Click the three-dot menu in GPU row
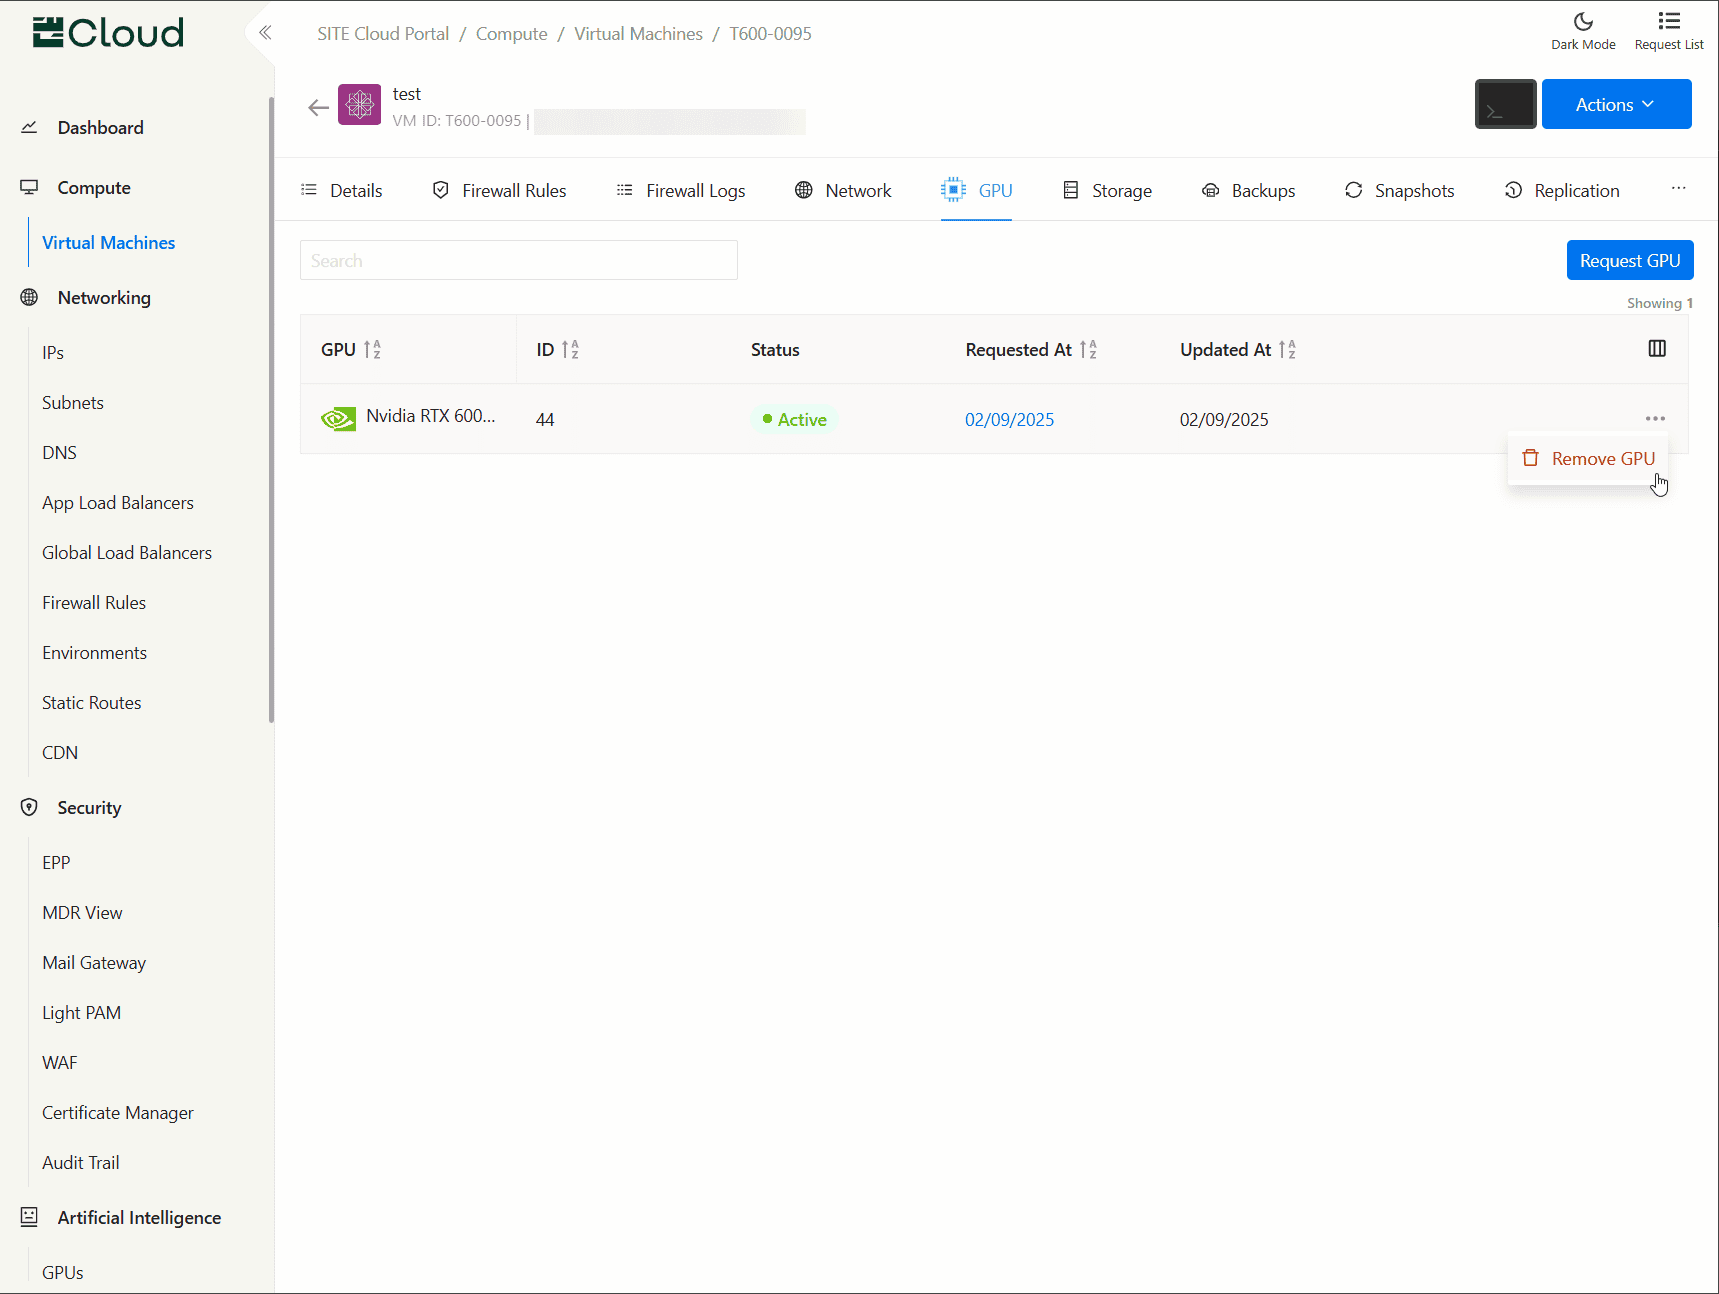The height and width of the screenshot is (1294, 1719). 1655,419
